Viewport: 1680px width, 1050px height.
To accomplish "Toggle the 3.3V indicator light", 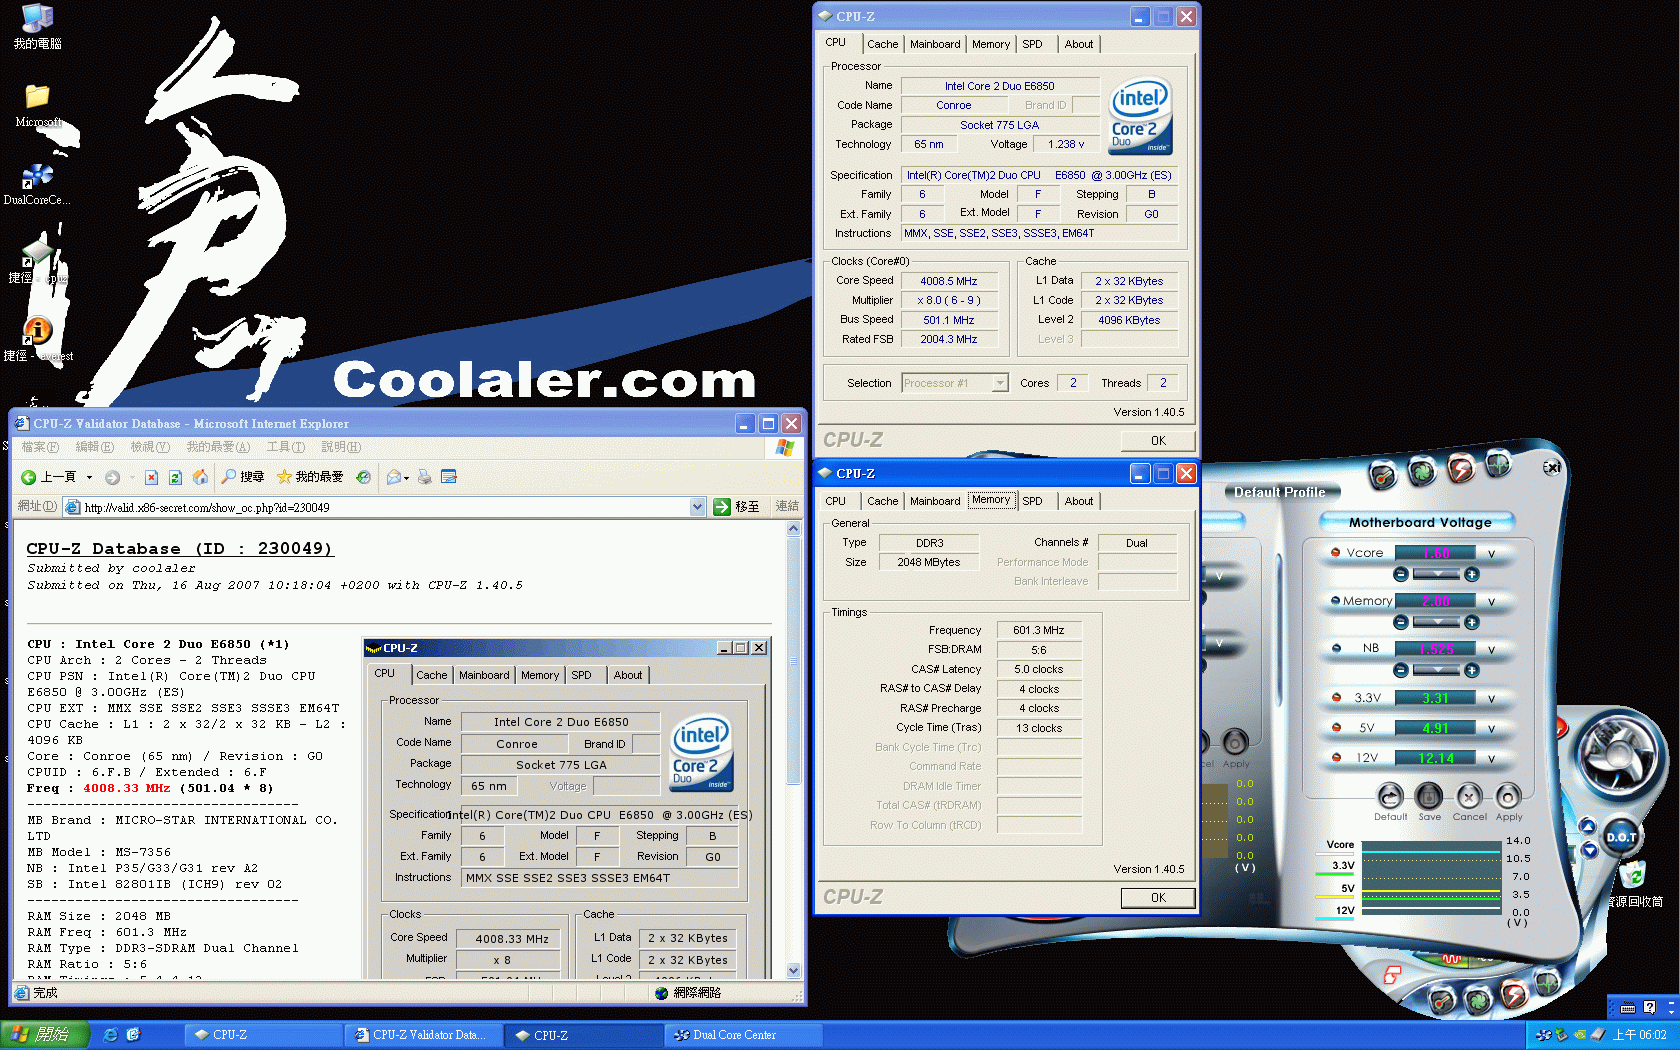I will click(x=1336, y=697).
